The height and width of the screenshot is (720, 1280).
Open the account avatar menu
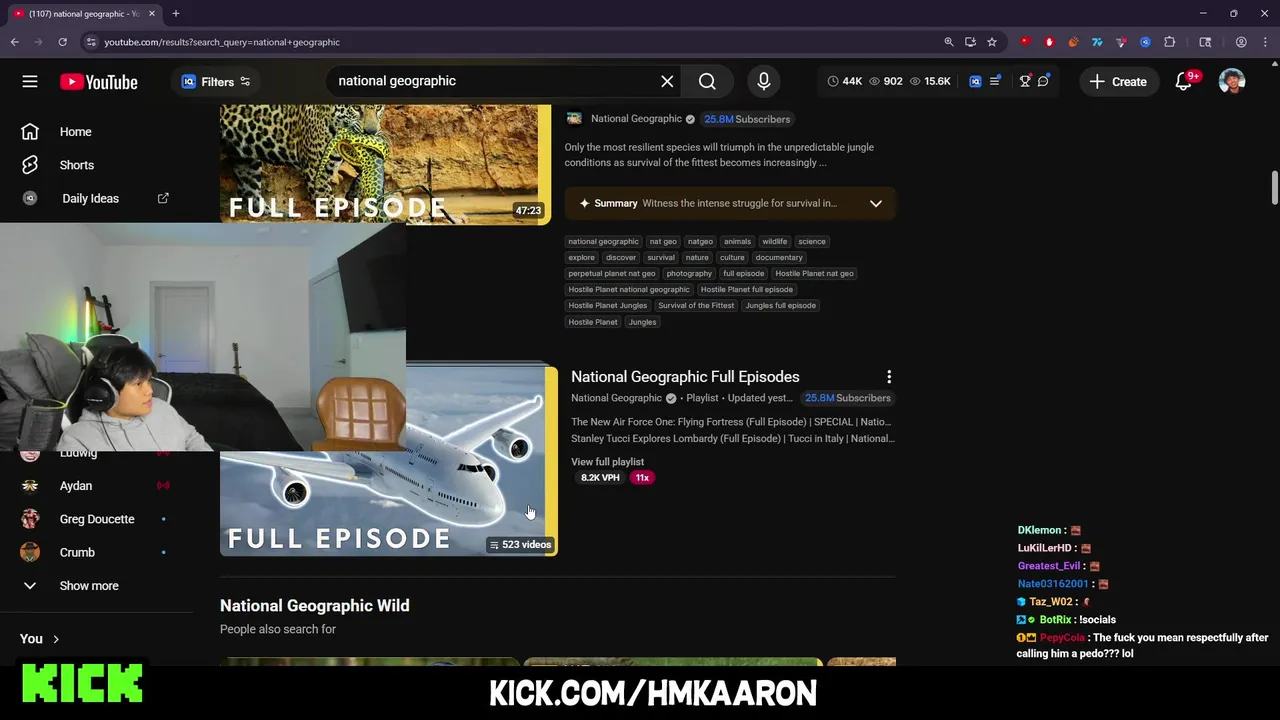pyautogui.click(x=1232, y=82)
